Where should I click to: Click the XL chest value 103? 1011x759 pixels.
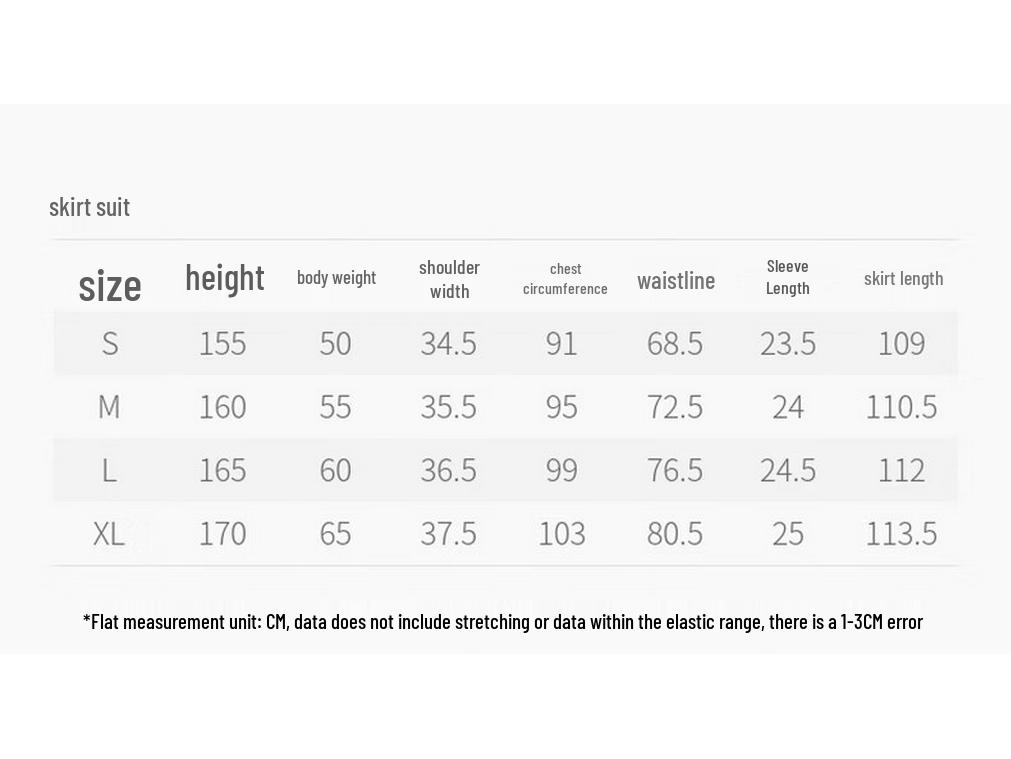point(562,533)
